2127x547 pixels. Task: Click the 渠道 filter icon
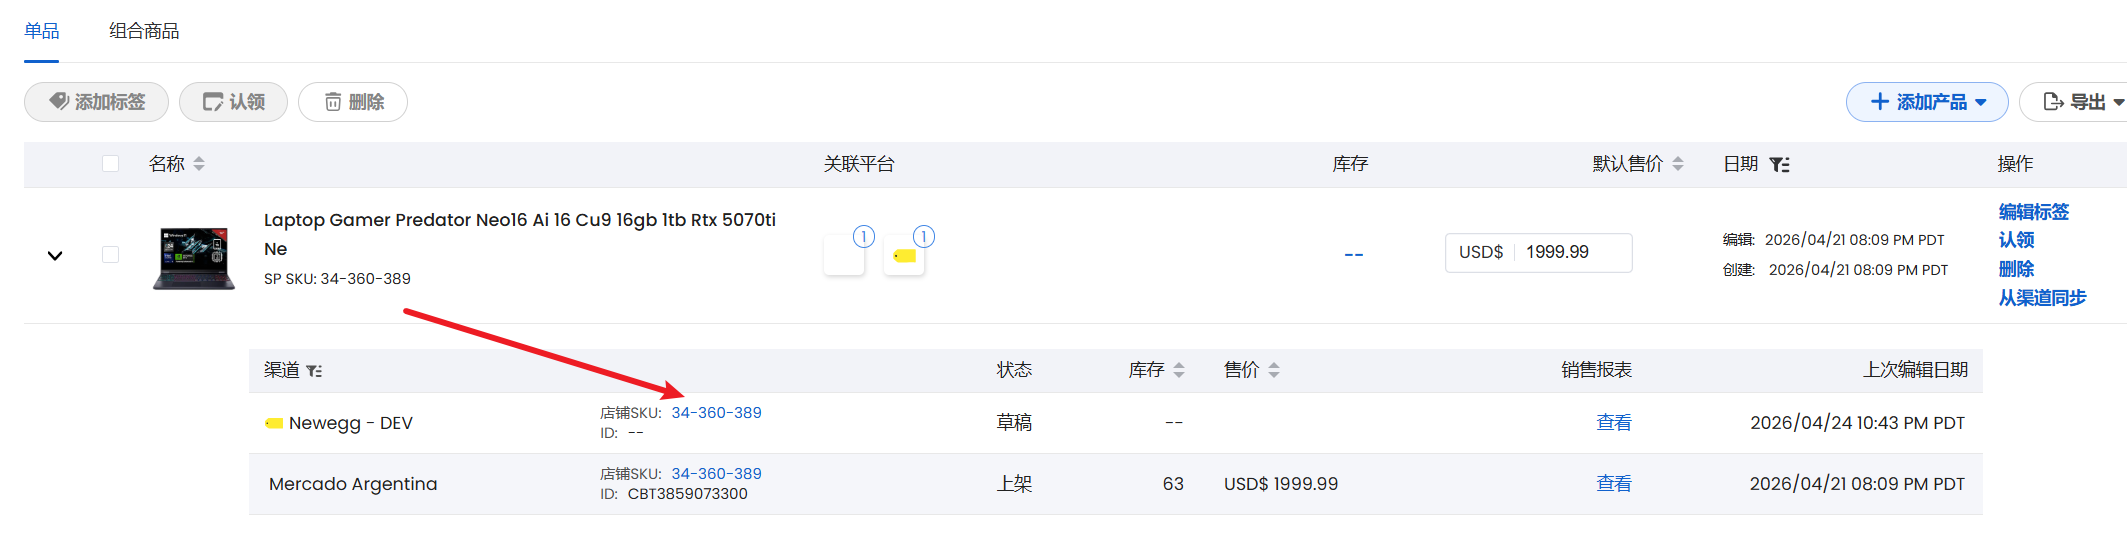click(314, 371)
